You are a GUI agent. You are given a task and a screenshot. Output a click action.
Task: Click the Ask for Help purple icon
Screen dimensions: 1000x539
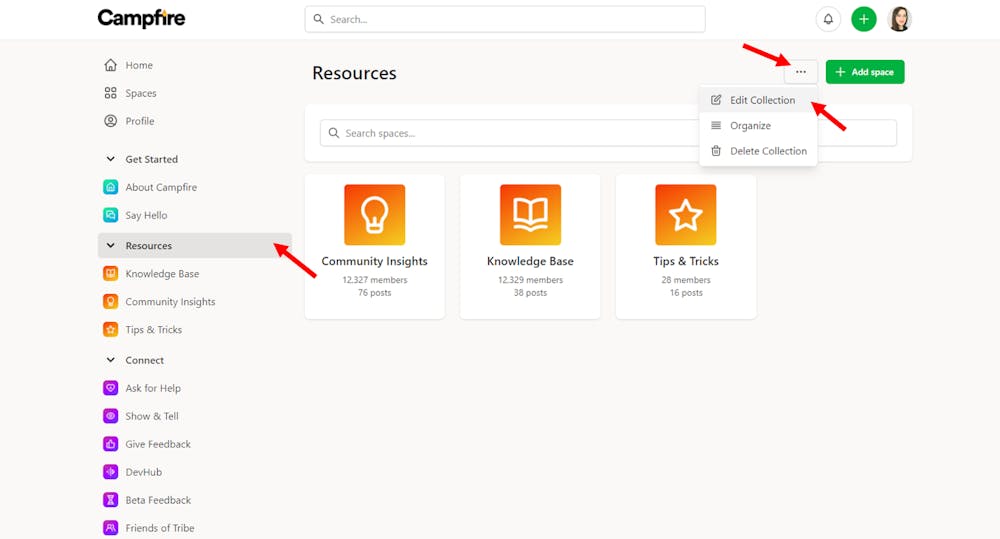click(110, 388)
